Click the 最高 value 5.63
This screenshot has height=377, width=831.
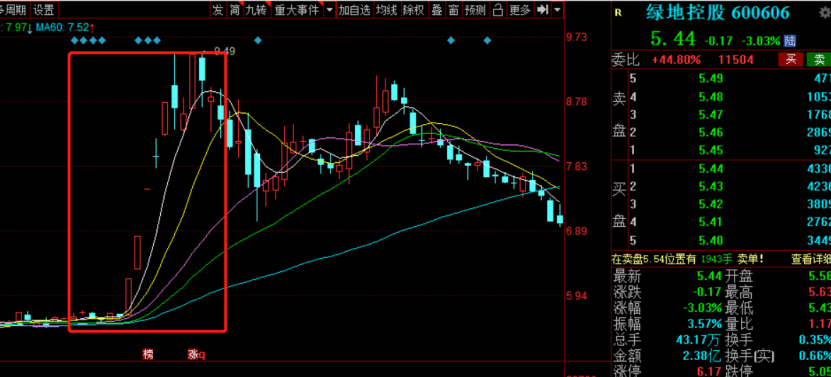click(x=820, y=292)
